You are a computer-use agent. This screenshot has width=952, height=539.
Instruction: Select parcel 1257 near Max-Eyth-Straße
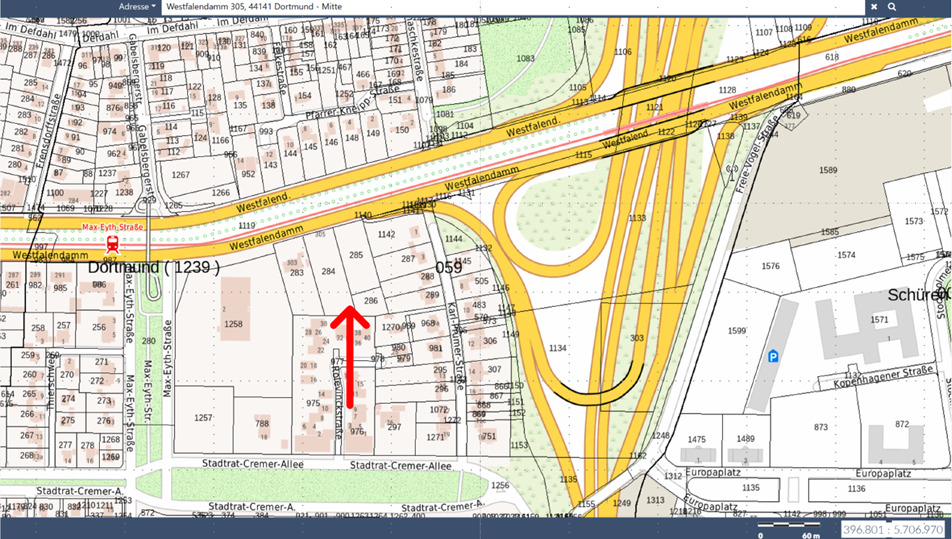[203, 417]
